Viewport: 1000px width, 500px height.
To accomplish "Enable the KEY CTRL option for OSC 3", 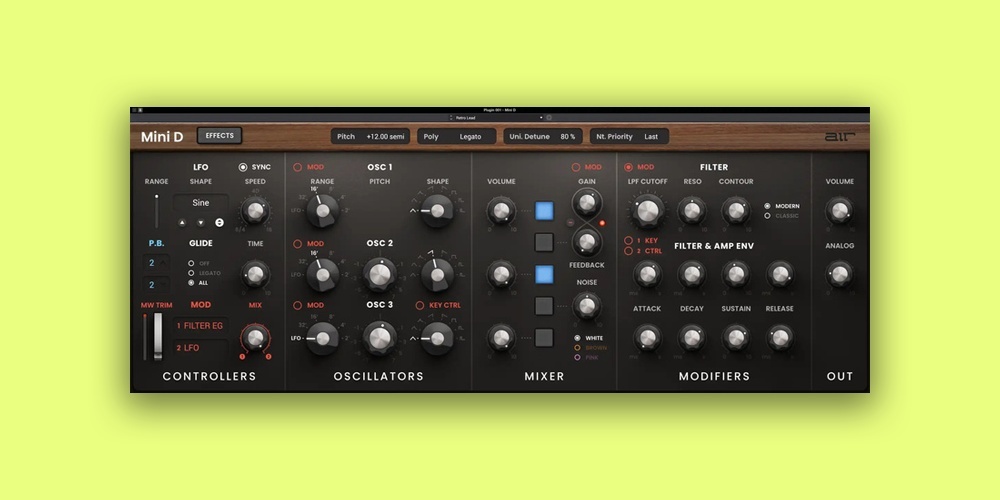I will [438, 305].
